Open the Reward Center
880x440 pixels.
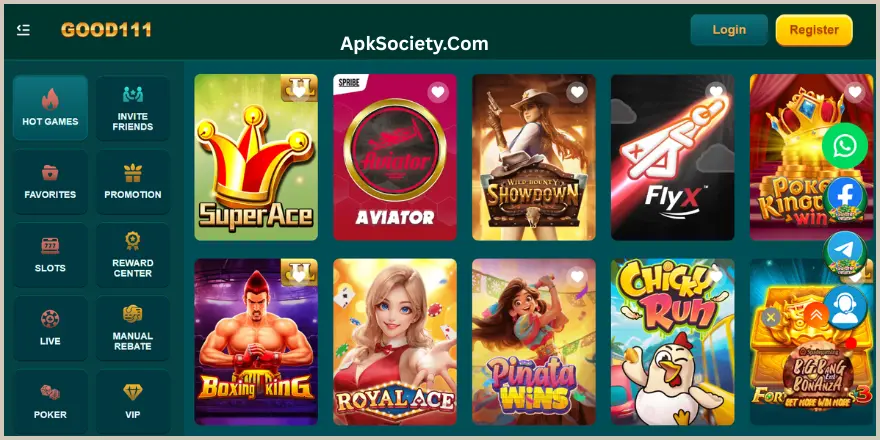point(132,255)
